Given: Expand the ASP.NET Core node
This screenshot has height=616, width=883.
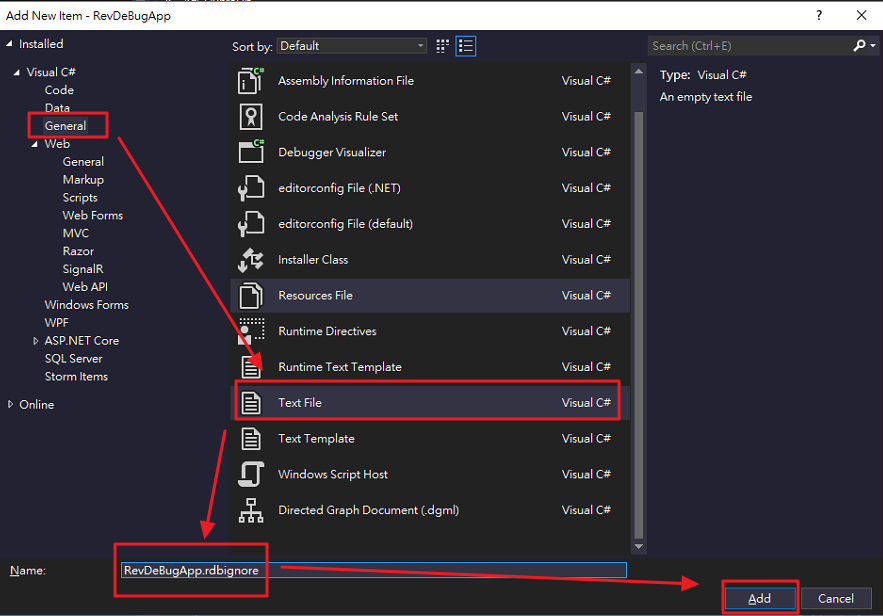Looking at the screenshot, I should coord(36,340).
